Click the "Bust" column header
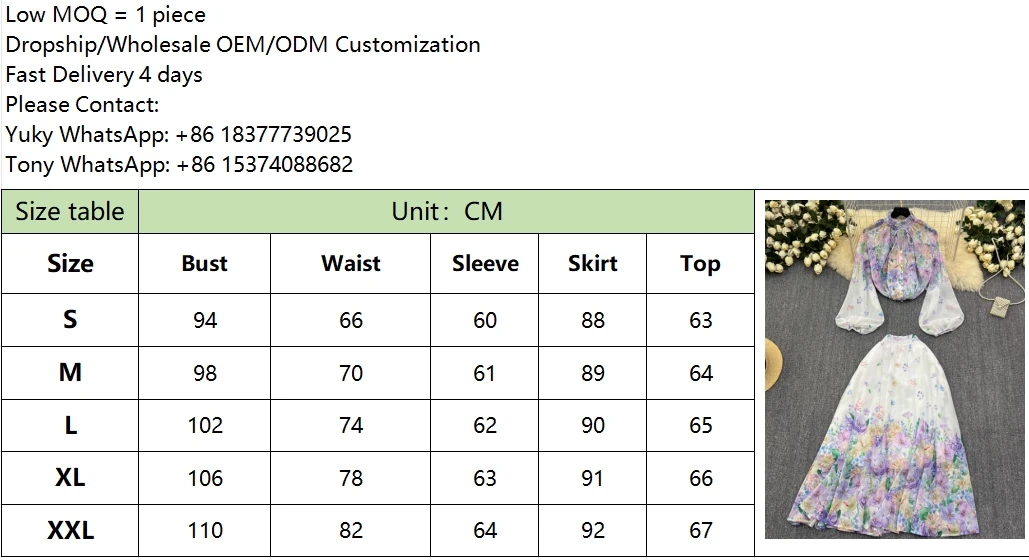The image size is (1029, 560). 205,264
